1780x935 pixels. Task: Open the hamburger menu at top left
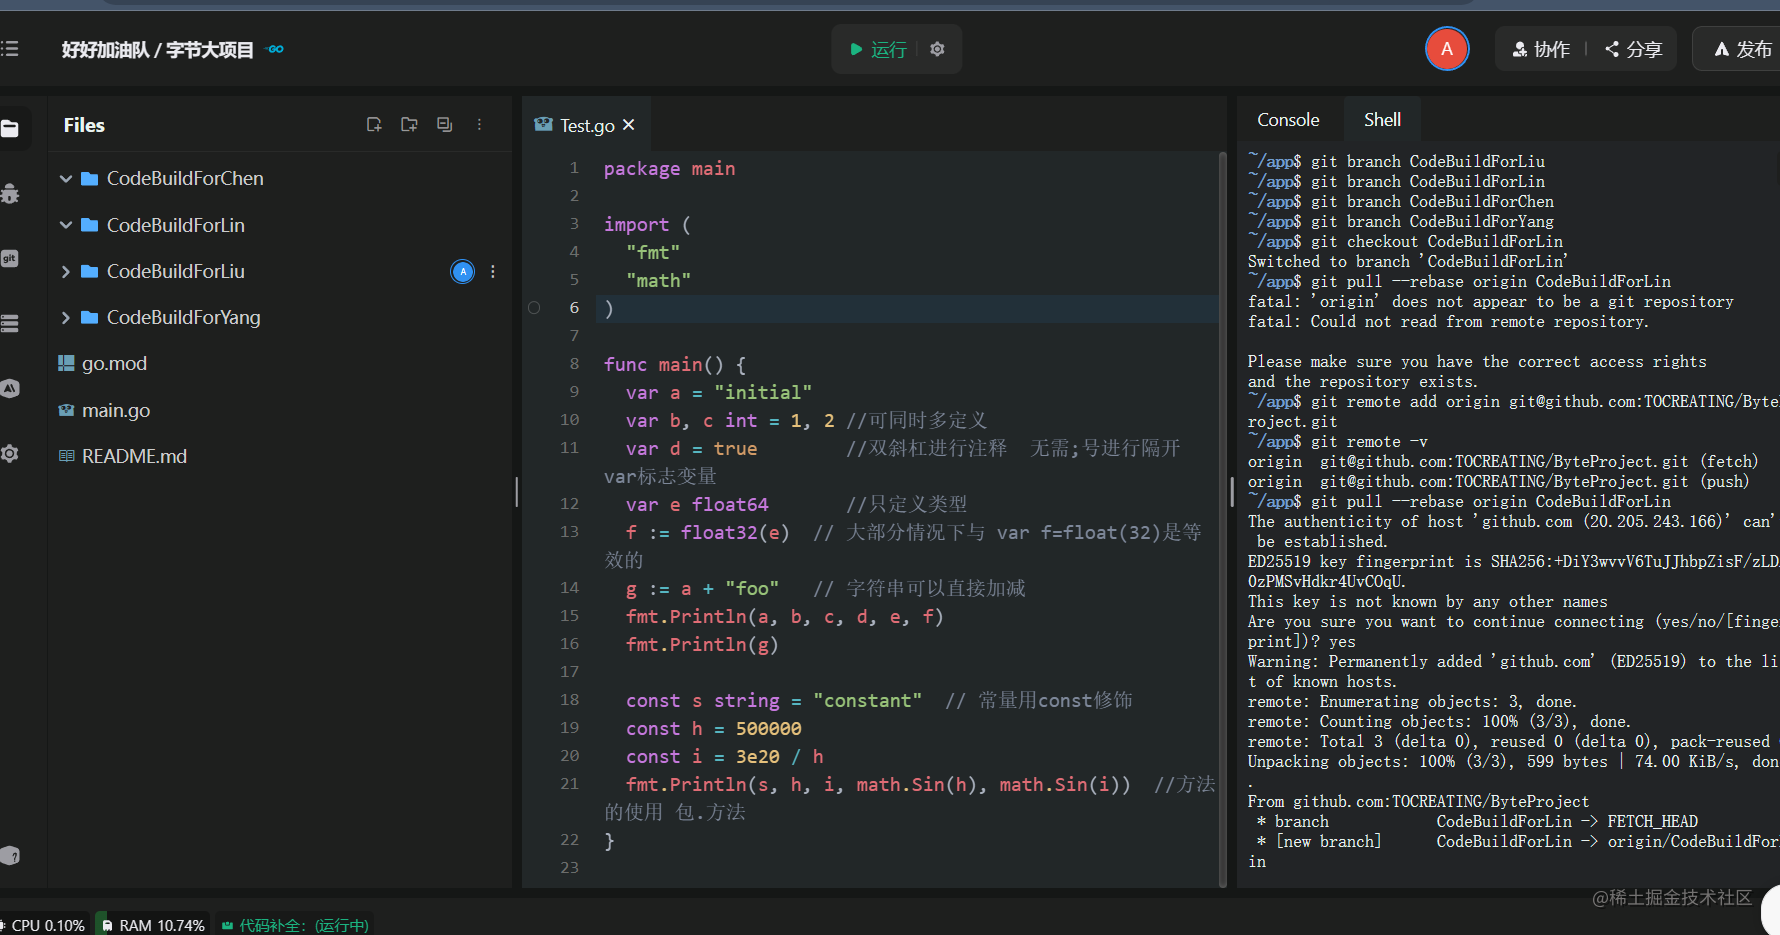click(x=10, y=49)
